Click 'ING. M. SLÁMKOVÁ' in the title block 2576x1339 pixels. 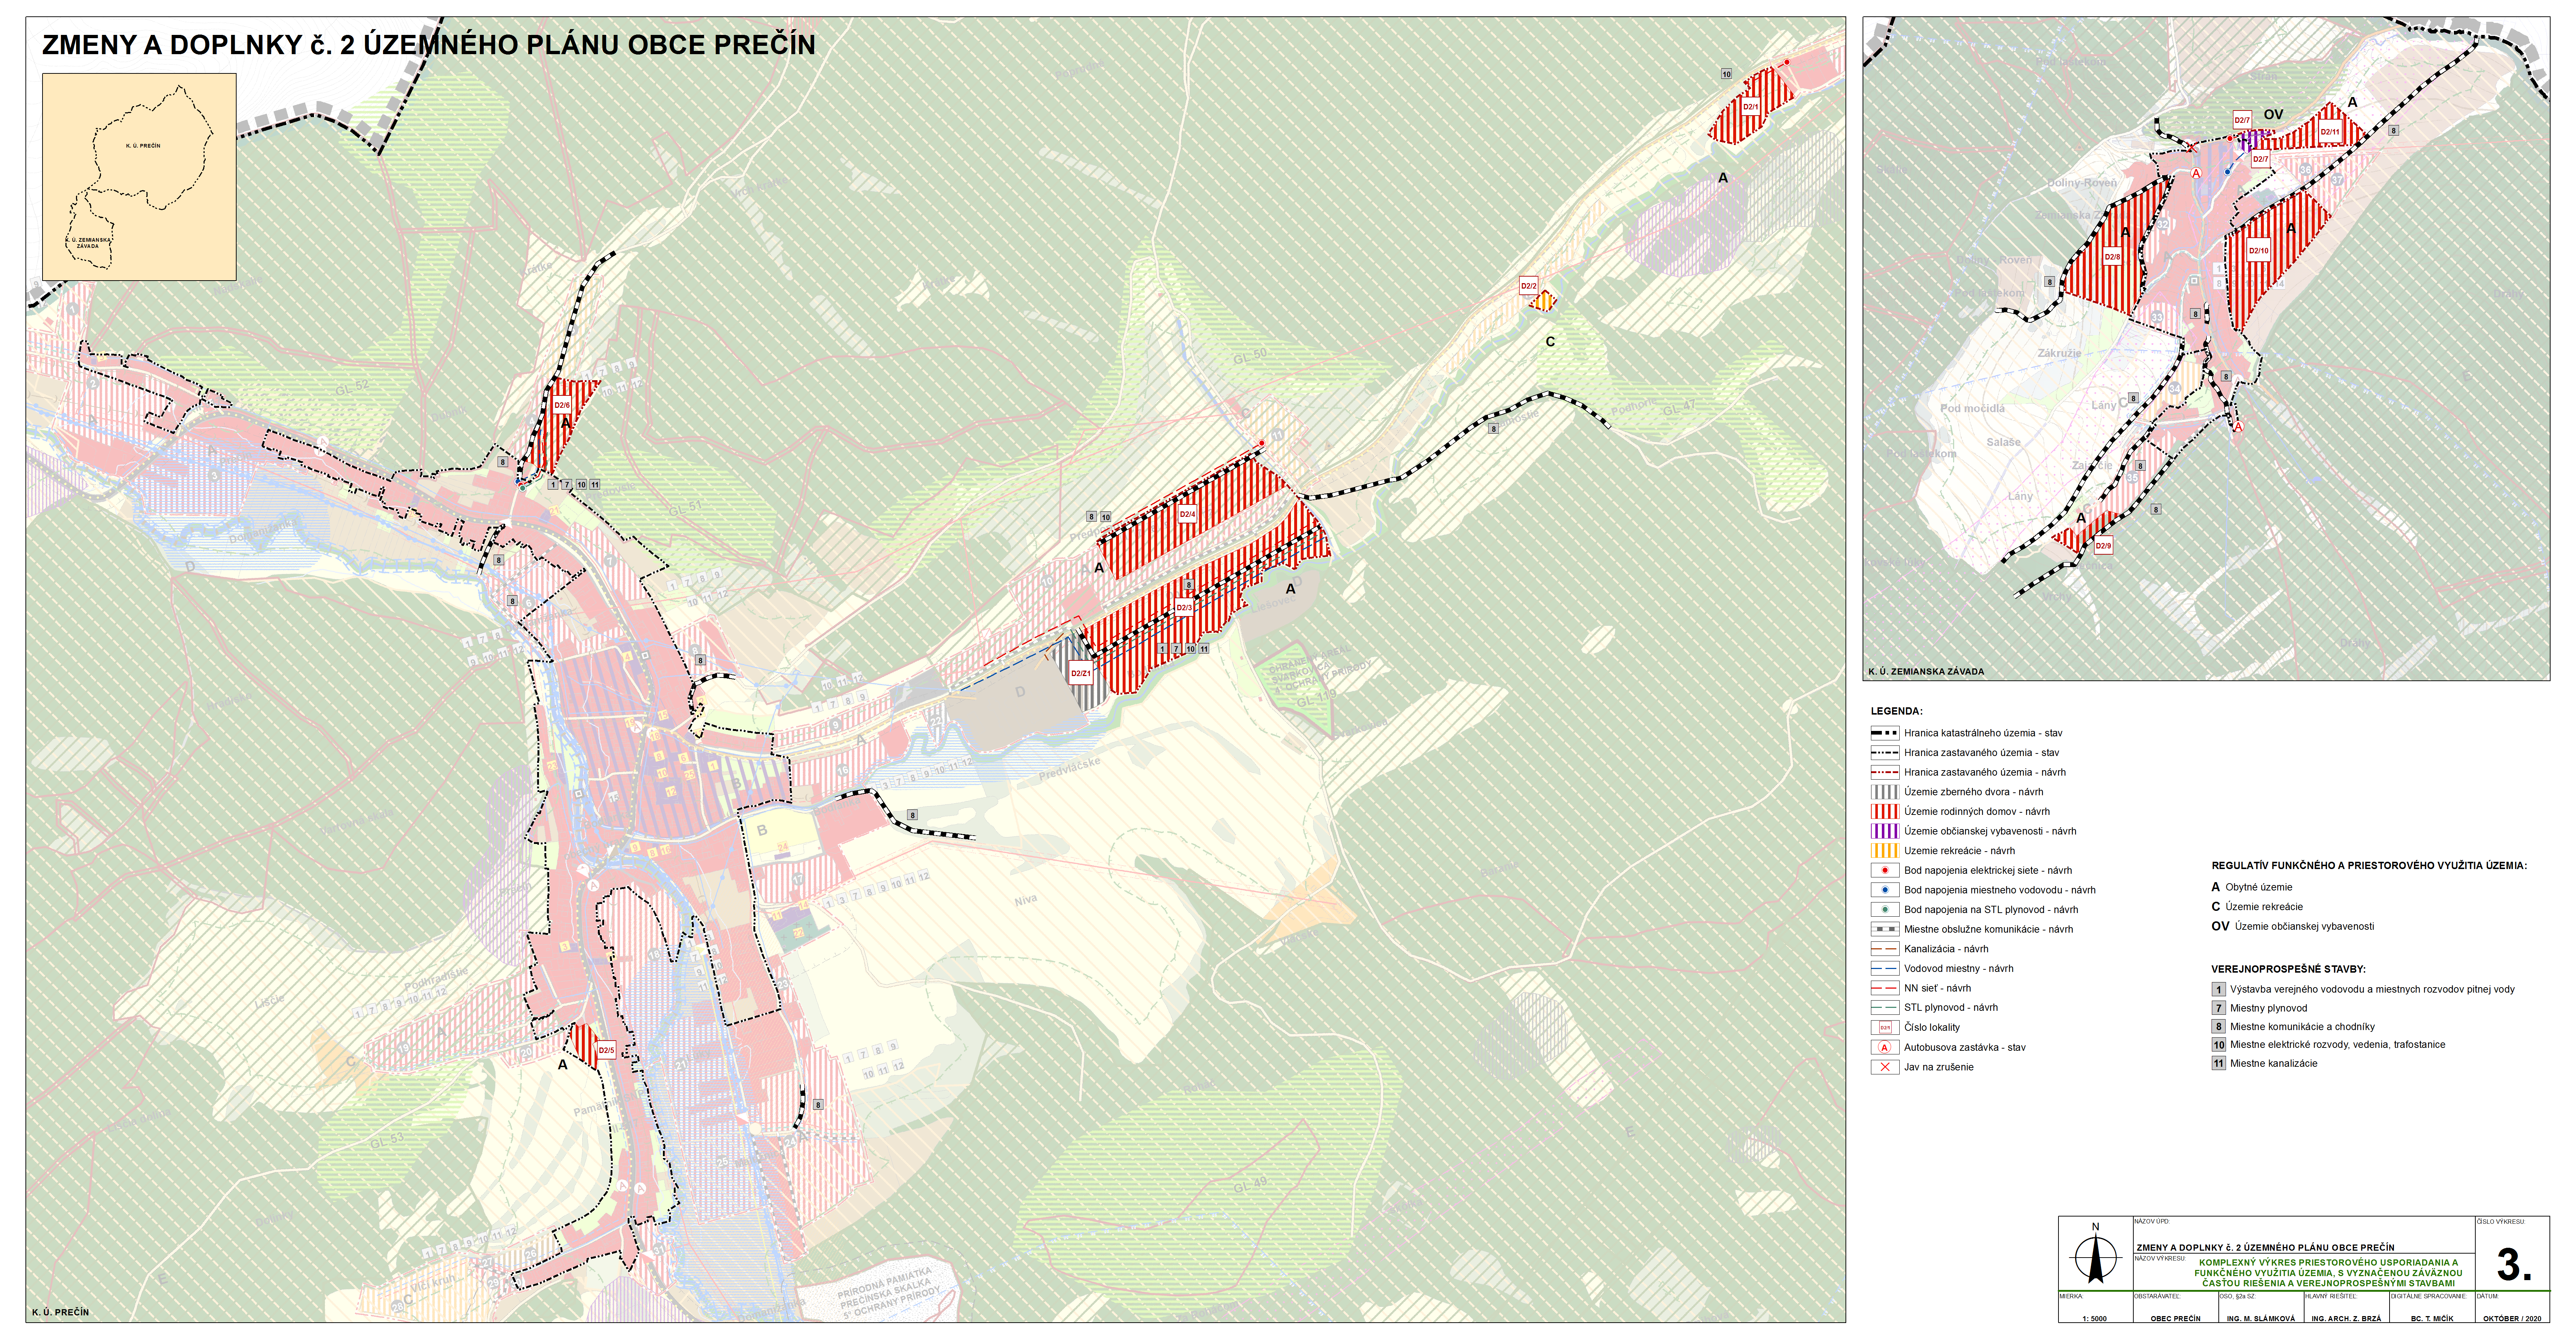coord(2260,1319)
